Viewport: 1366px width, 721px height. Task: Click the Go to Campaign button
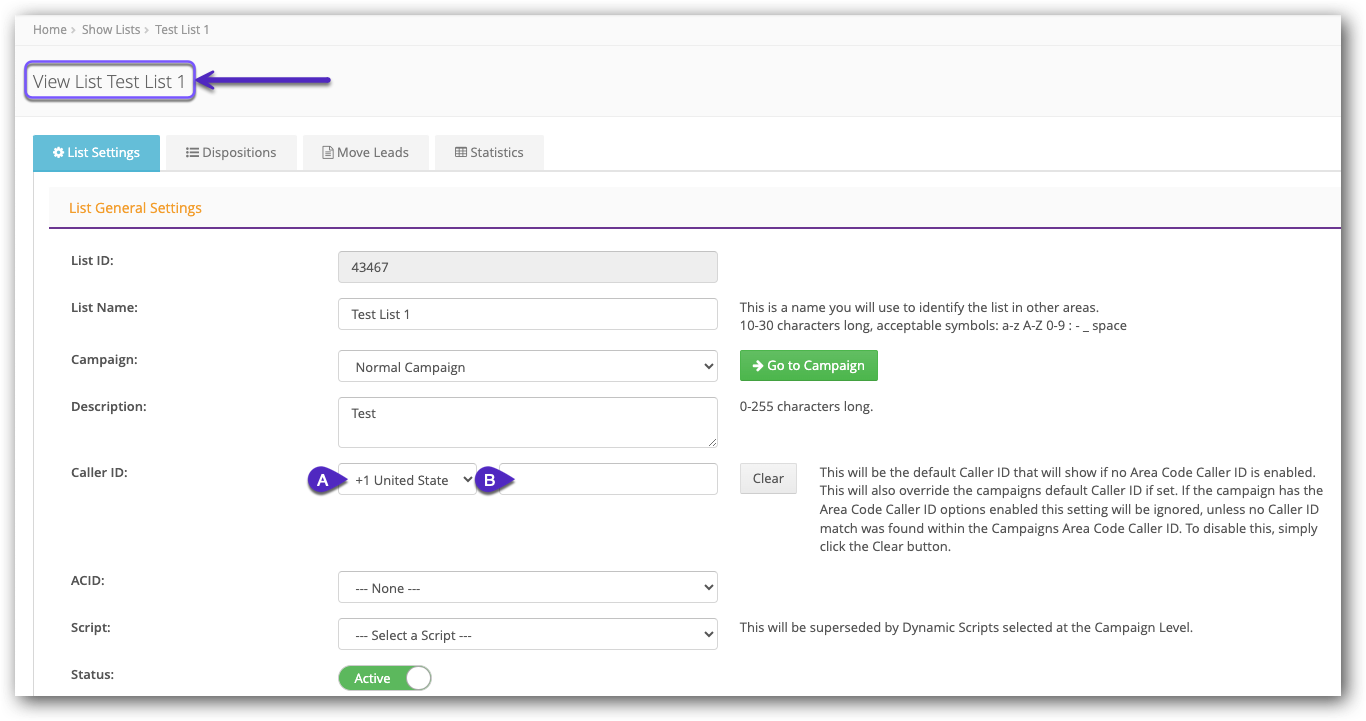click(x=808, y=365)
